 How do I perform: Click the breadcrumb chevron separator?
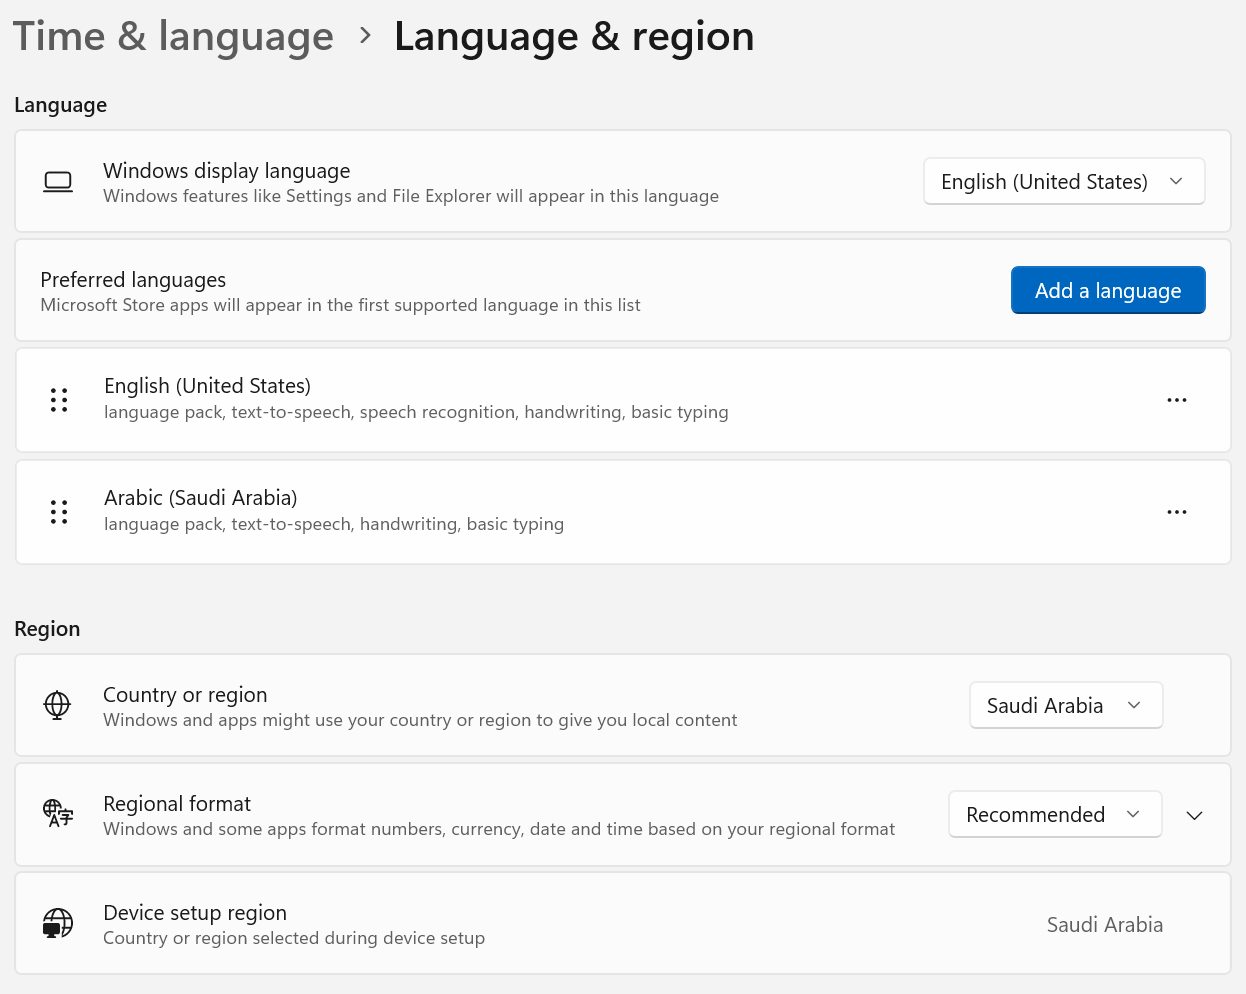coord(365,37)
